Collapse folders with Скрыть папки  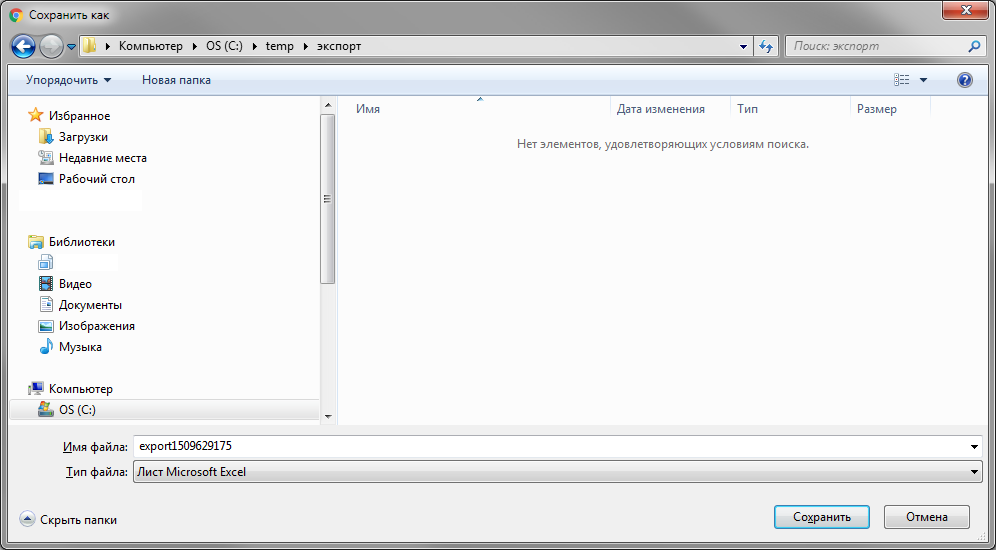tap(69, 520)
